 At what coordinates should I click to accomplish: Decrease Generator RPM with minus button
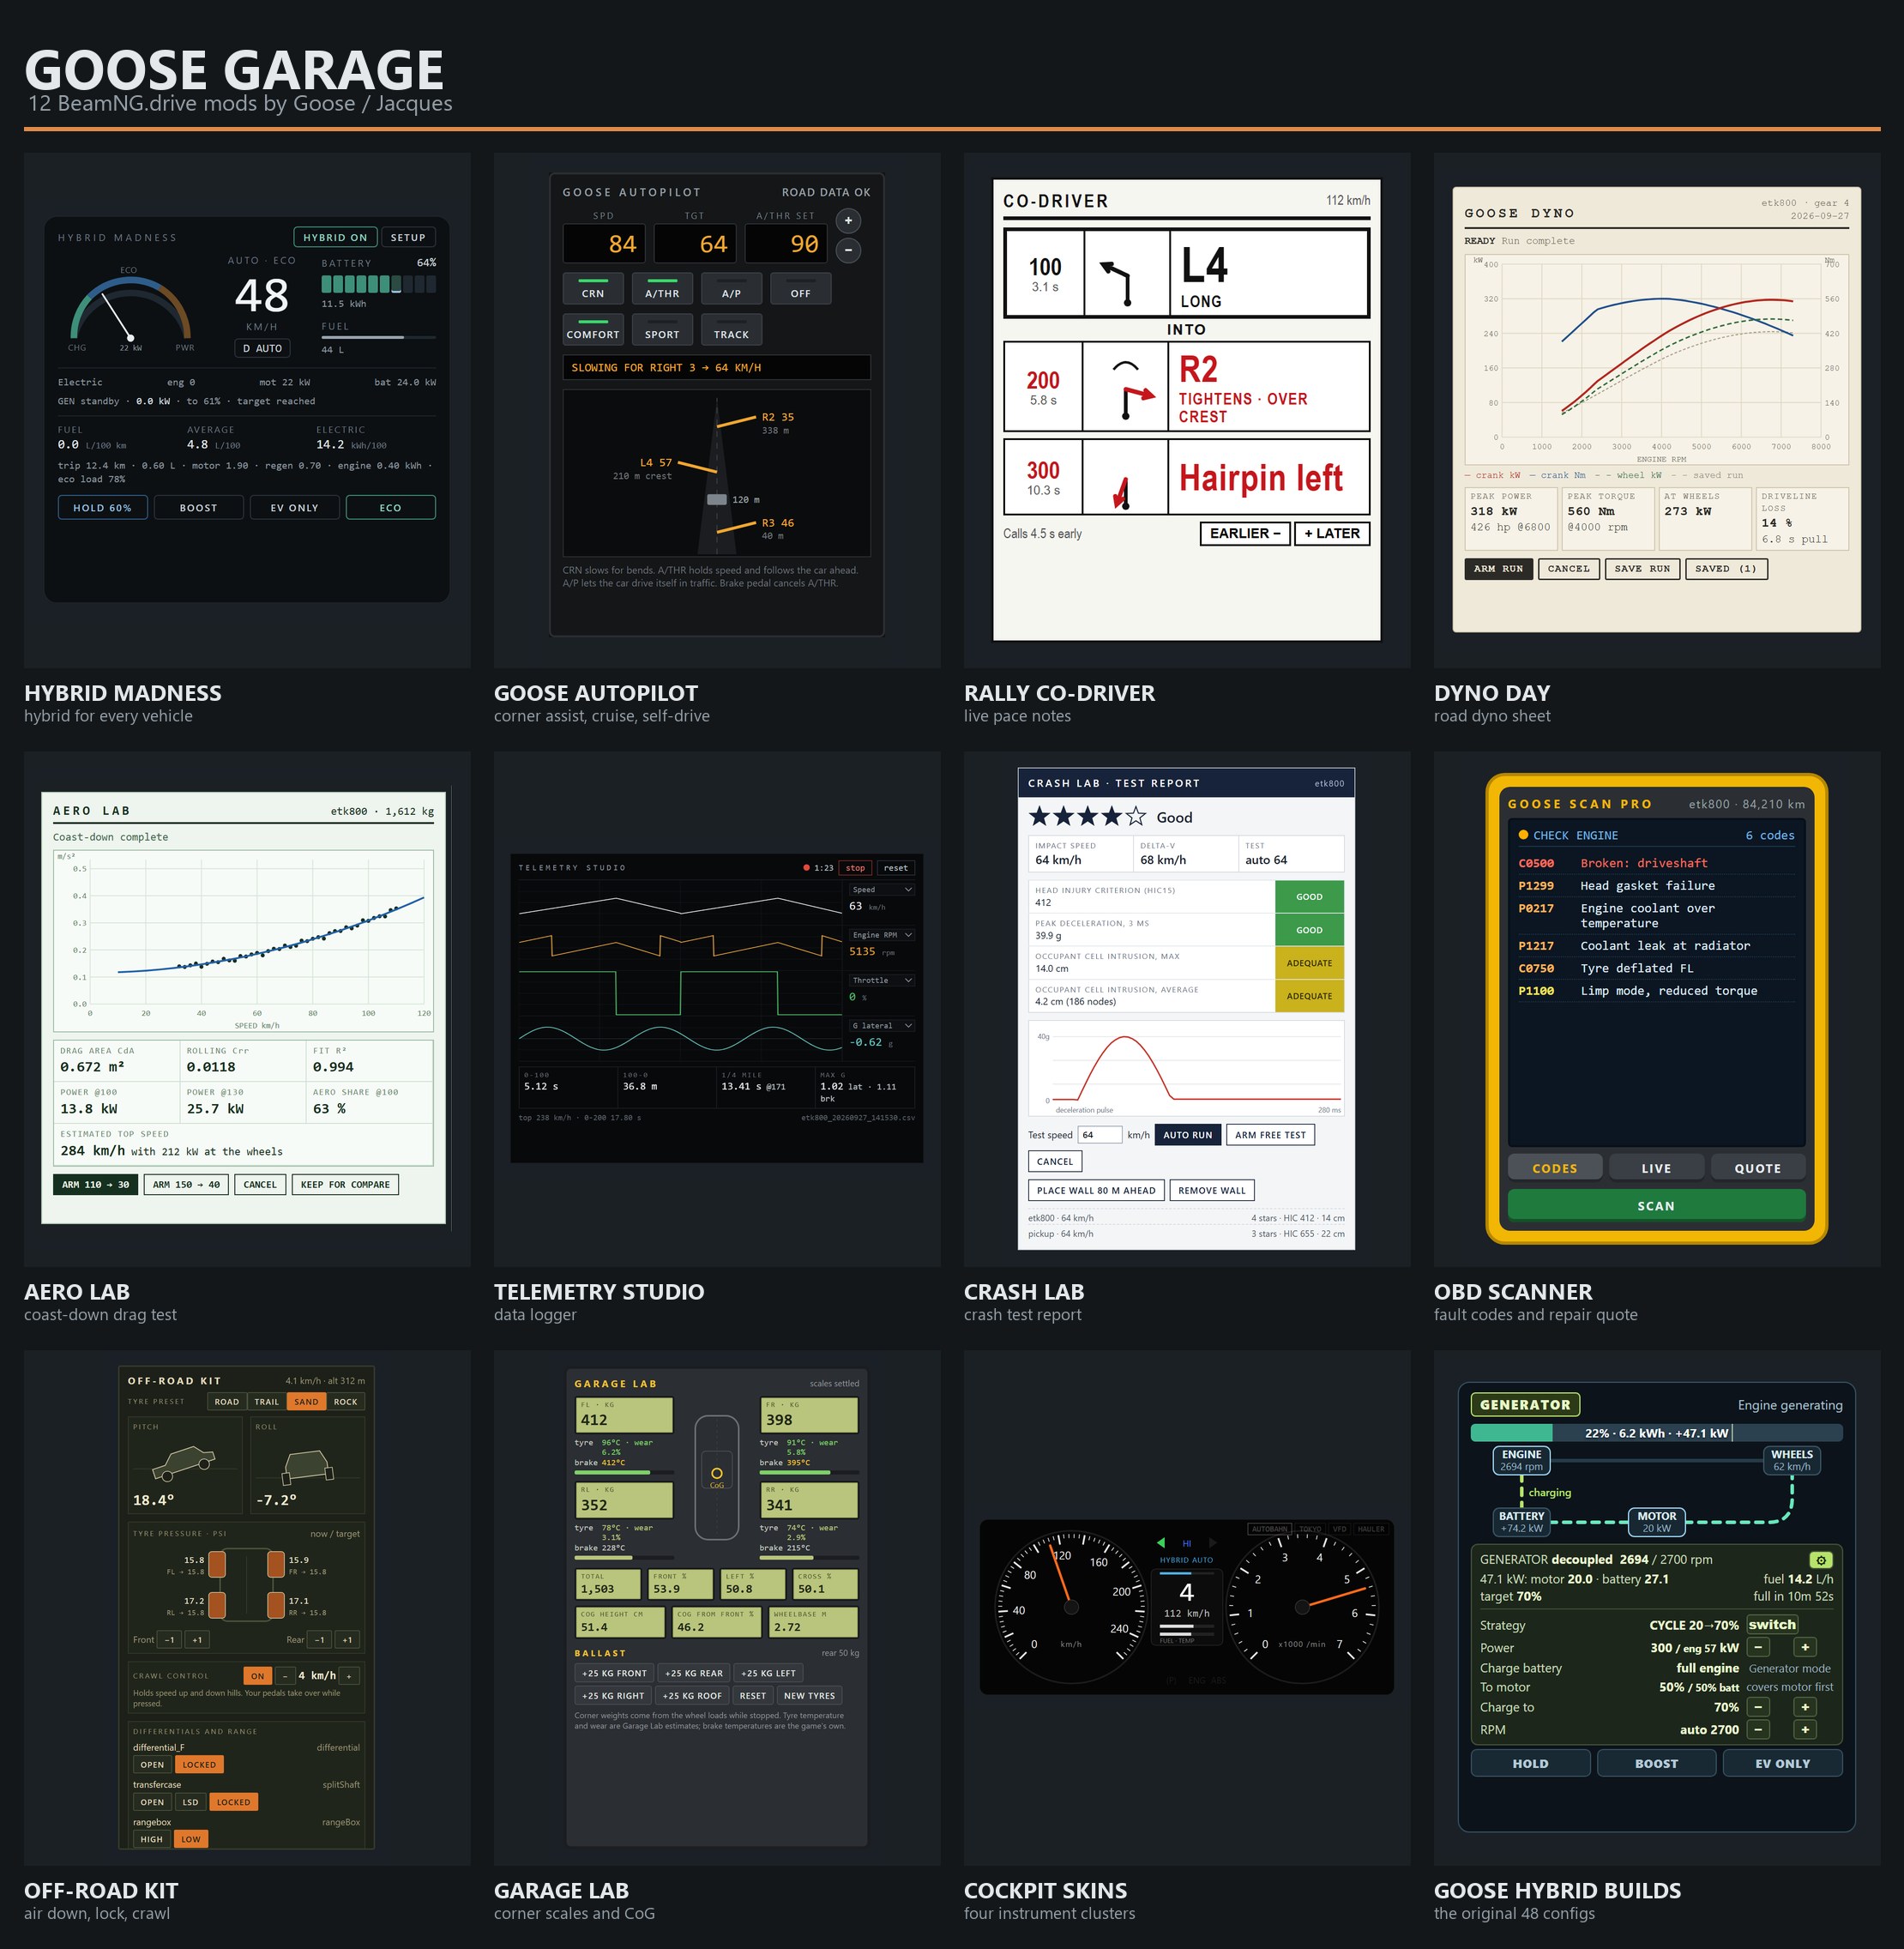(1759, 1729)
